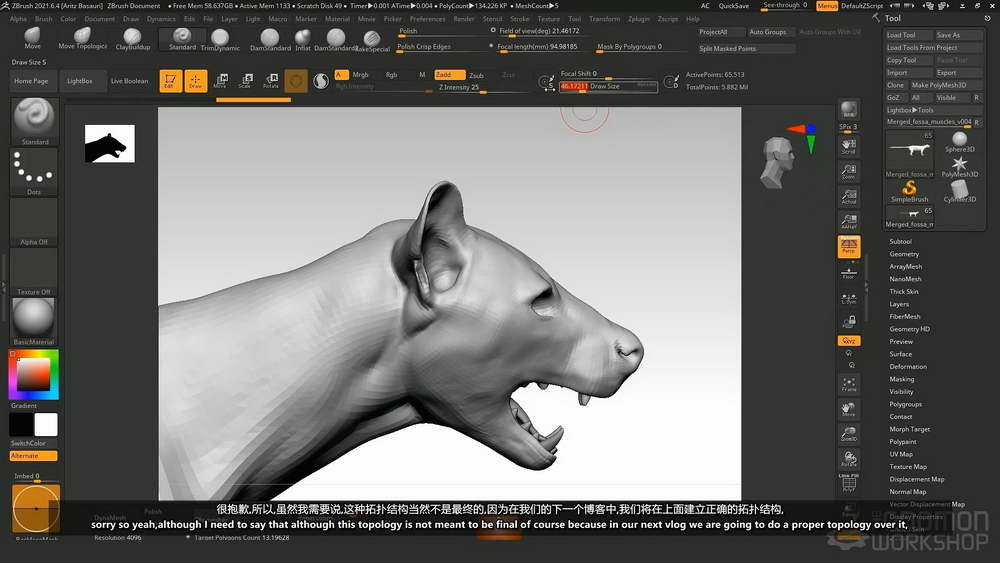Click the Scroll canvas icon

848,147
